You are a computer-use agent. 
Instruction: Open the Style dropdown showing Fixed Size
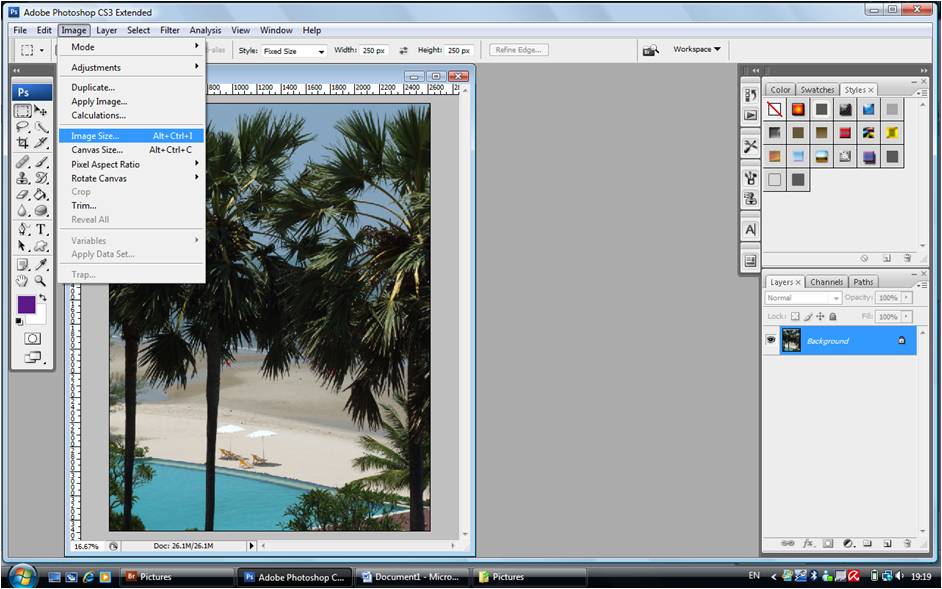pos(295,51)
